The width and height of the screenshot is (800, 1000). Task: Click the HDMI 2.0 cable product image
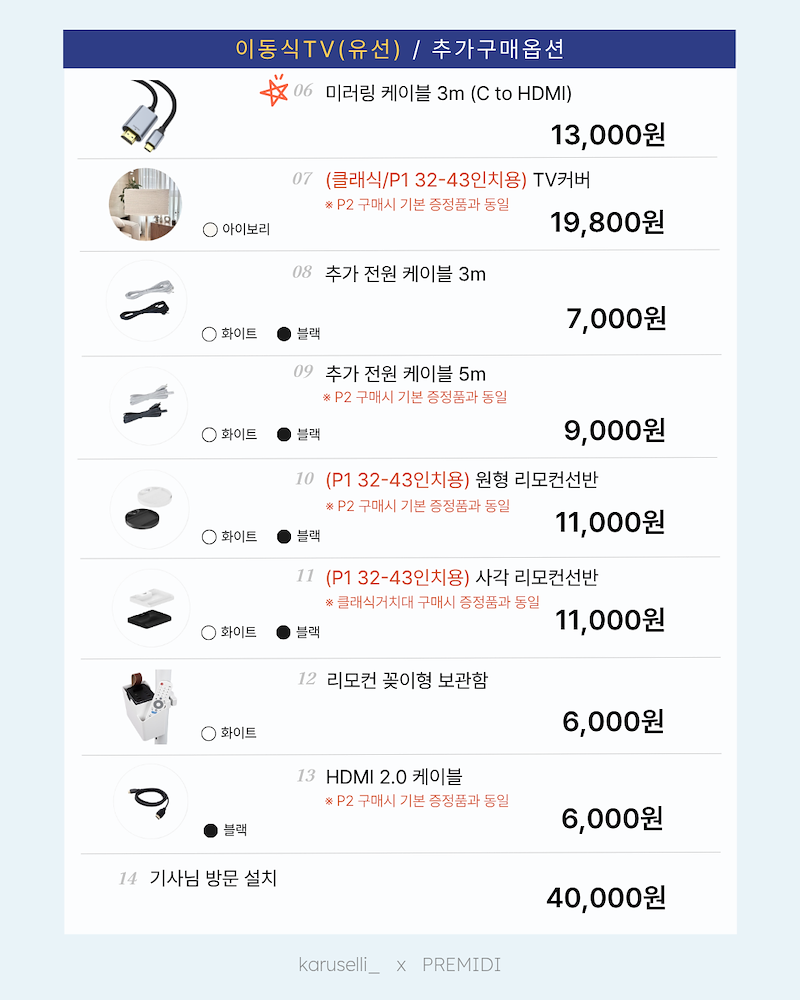(x=150, y=800)
